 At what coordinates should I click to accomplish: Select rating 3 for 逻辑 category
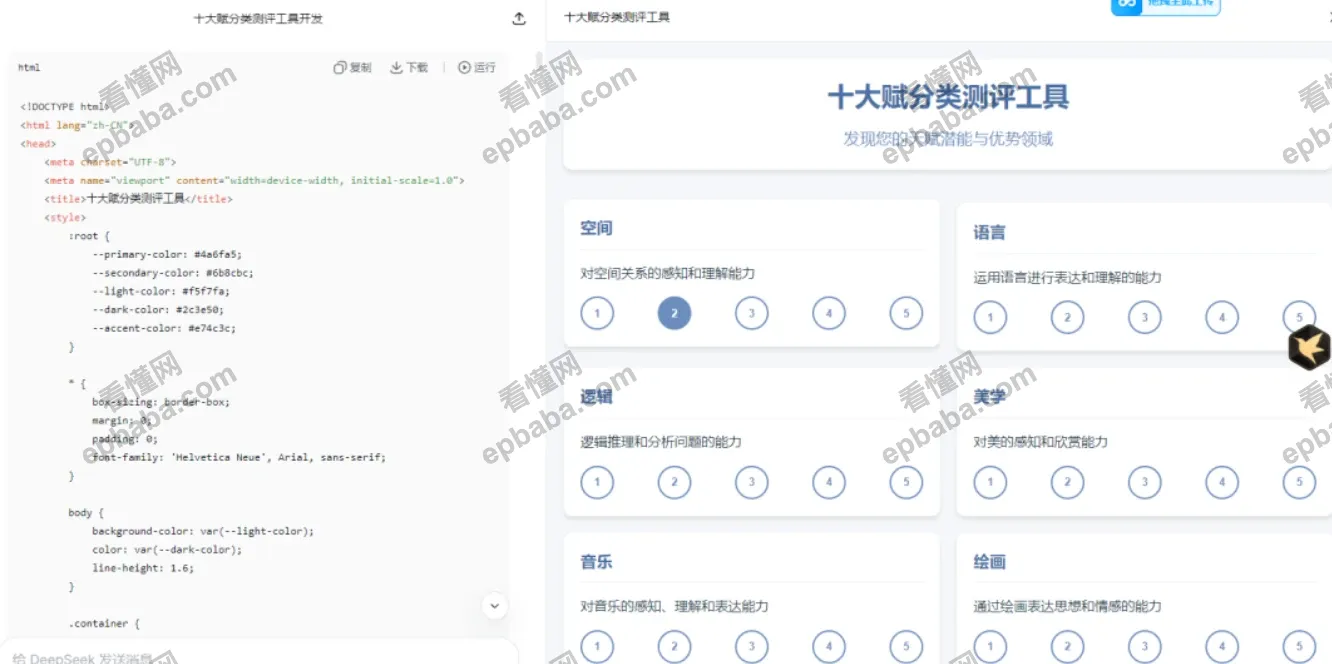tap(751, 482)
